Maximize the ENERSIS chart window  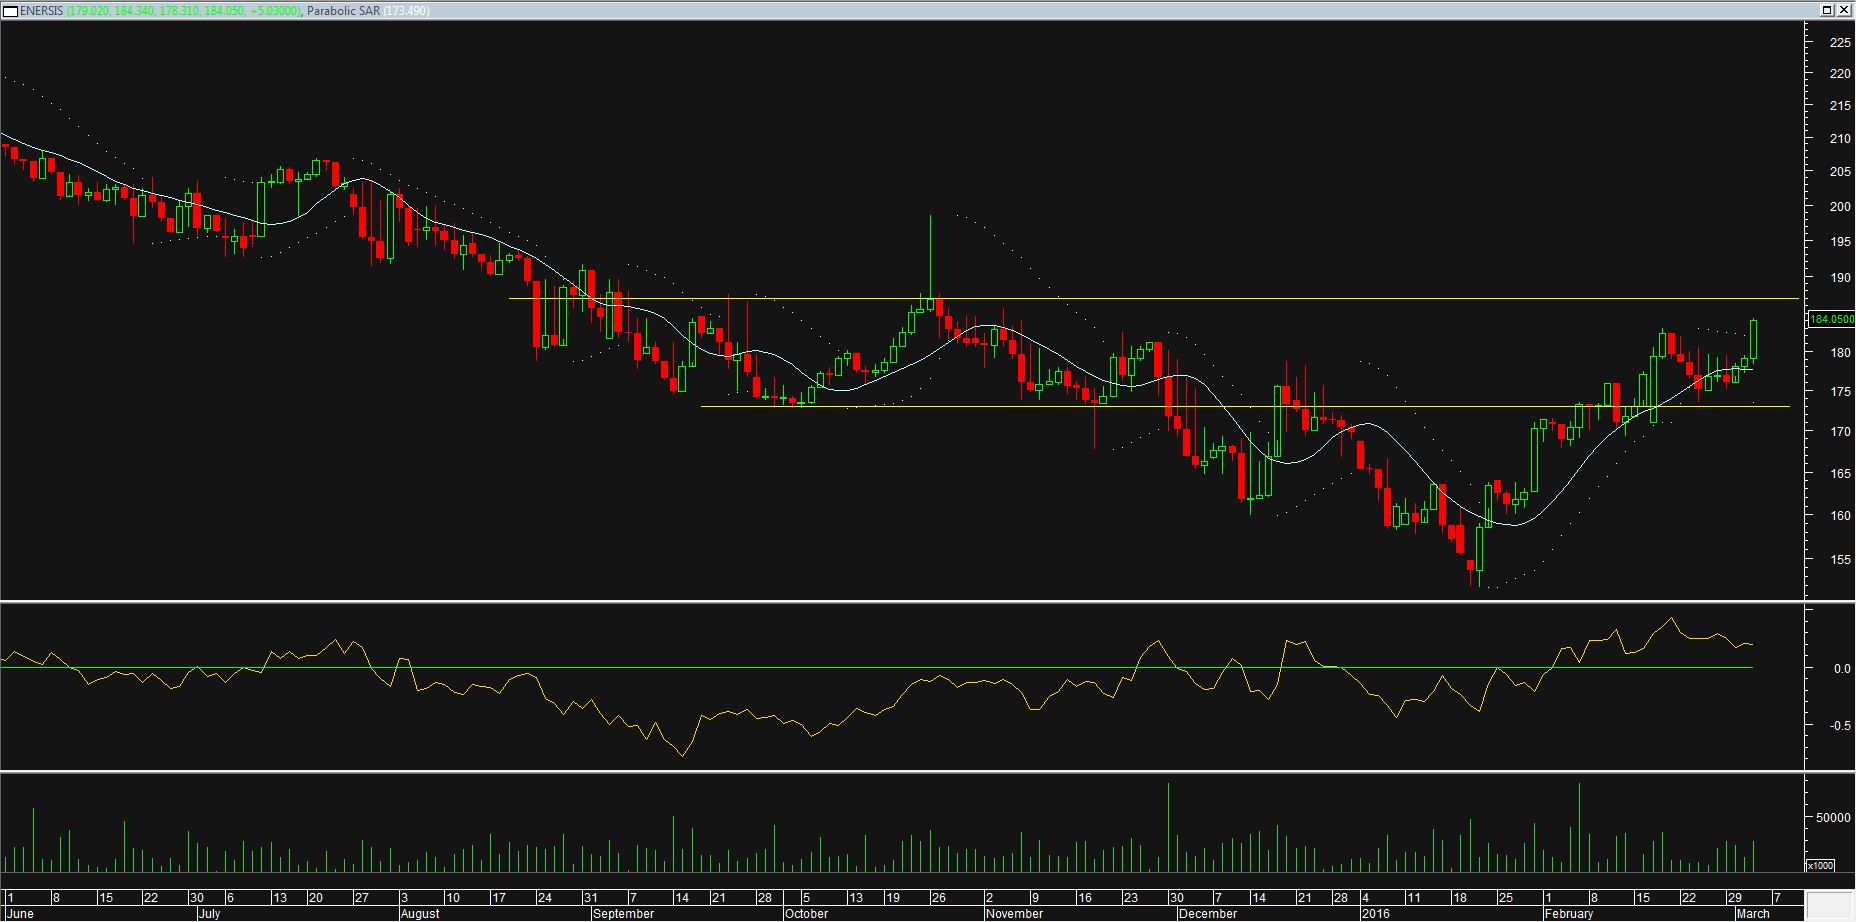point(1826,10)
